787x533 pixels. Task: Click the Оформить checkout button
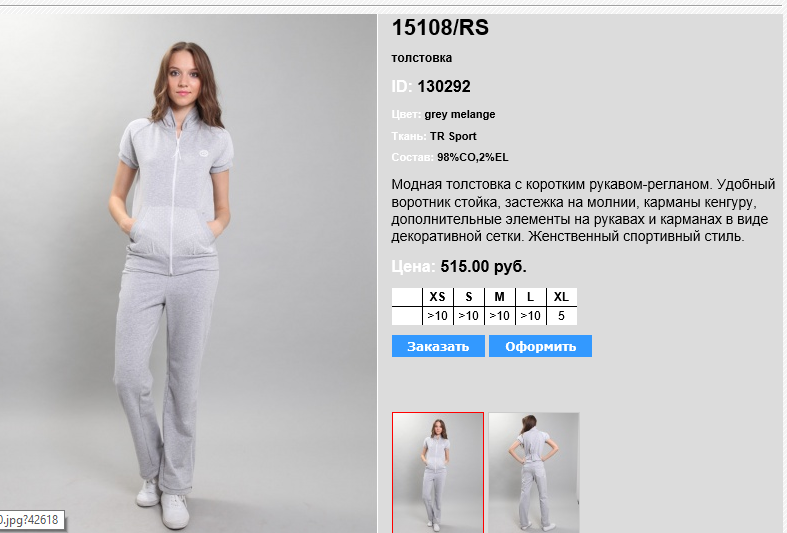coord(541,346)
